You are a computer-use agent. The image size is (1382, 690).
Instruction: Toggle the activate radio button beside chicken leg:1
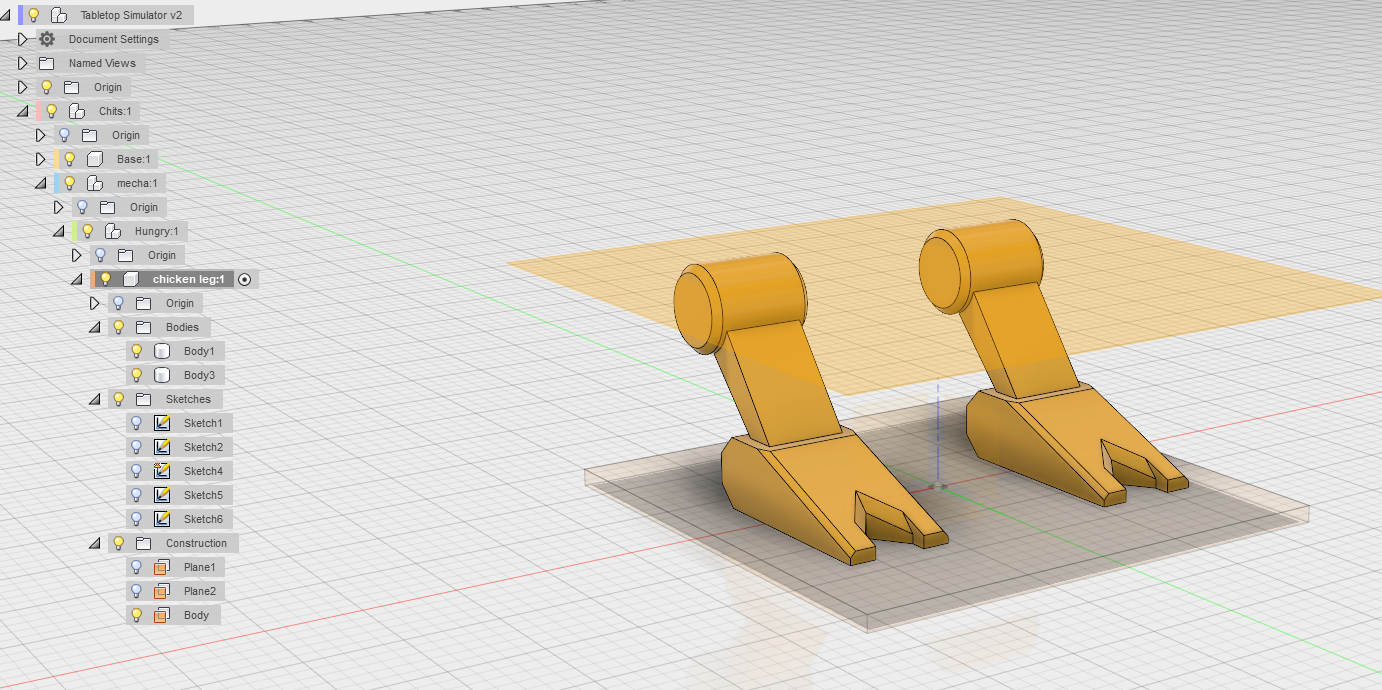[245, 279]
